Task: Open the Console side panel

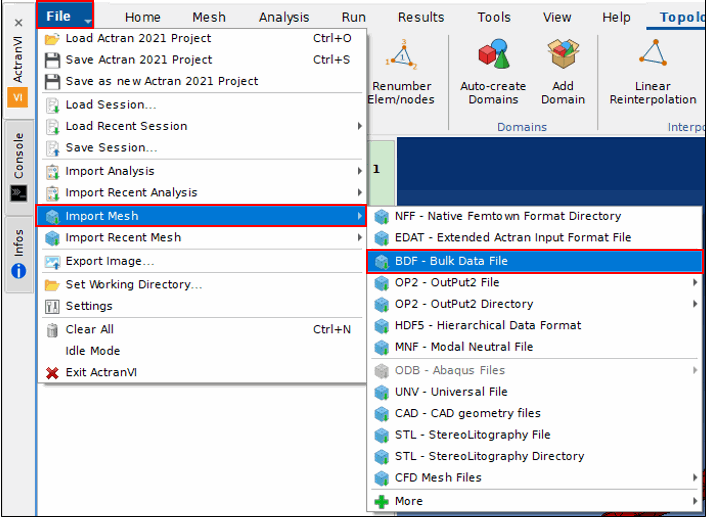Action: coord(19,167)
